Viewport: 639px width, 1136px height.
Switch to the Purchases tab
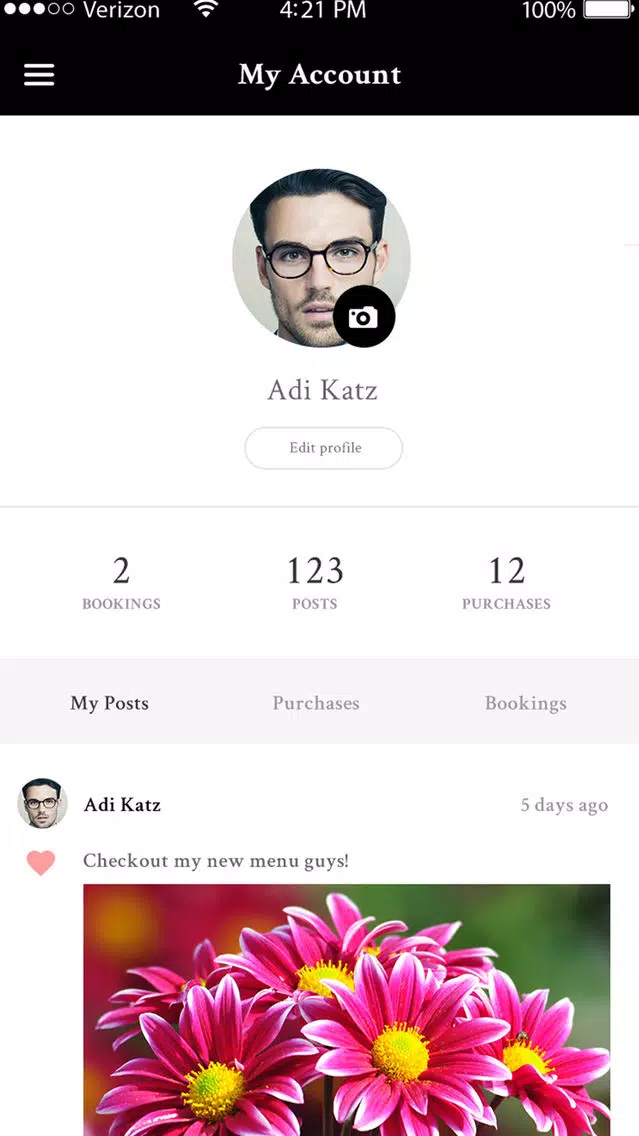(x=316, y=703)
